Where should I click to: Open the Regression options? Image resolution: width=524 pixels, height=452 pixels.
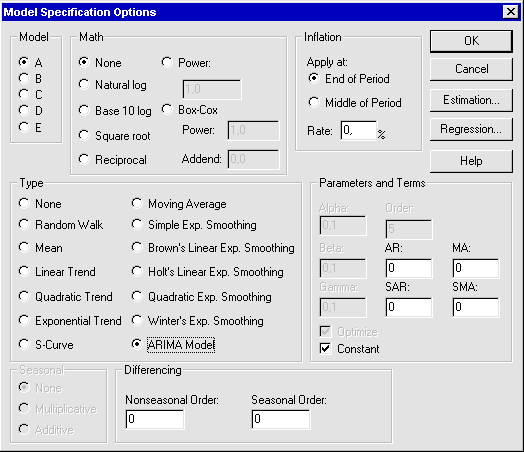tap(471, 129)
